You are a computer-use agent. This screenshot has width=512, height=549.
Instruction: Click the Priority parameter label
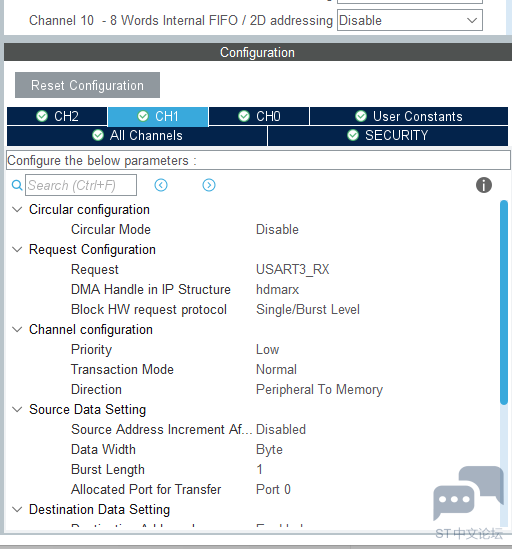click(91, 349)
